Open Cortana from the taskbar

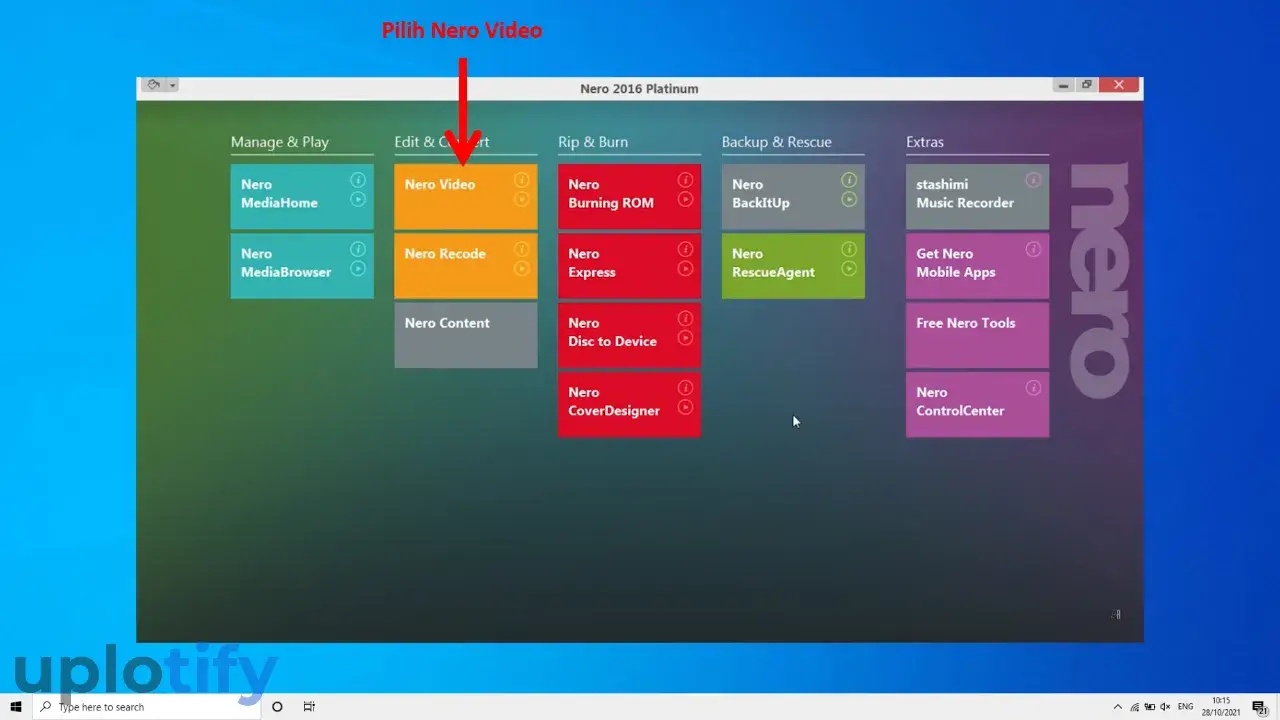[x=277, y=707]
